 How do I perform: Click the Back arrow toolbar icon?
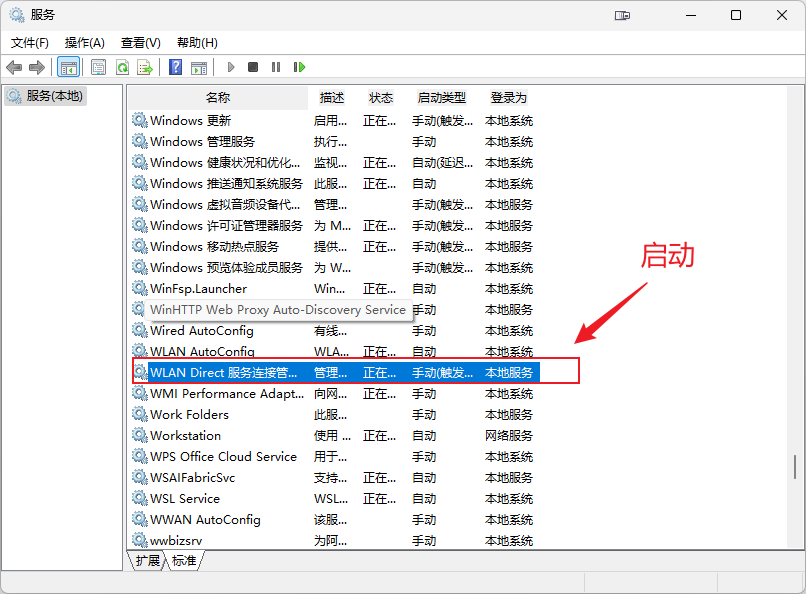click(x=14, y=67)
